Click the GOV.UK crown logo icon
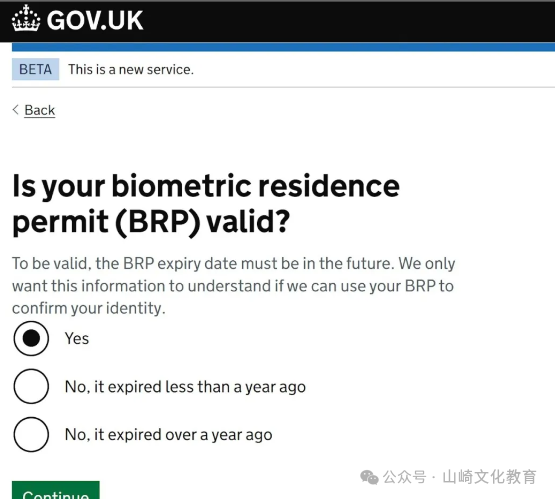 [x=26, y=18]
